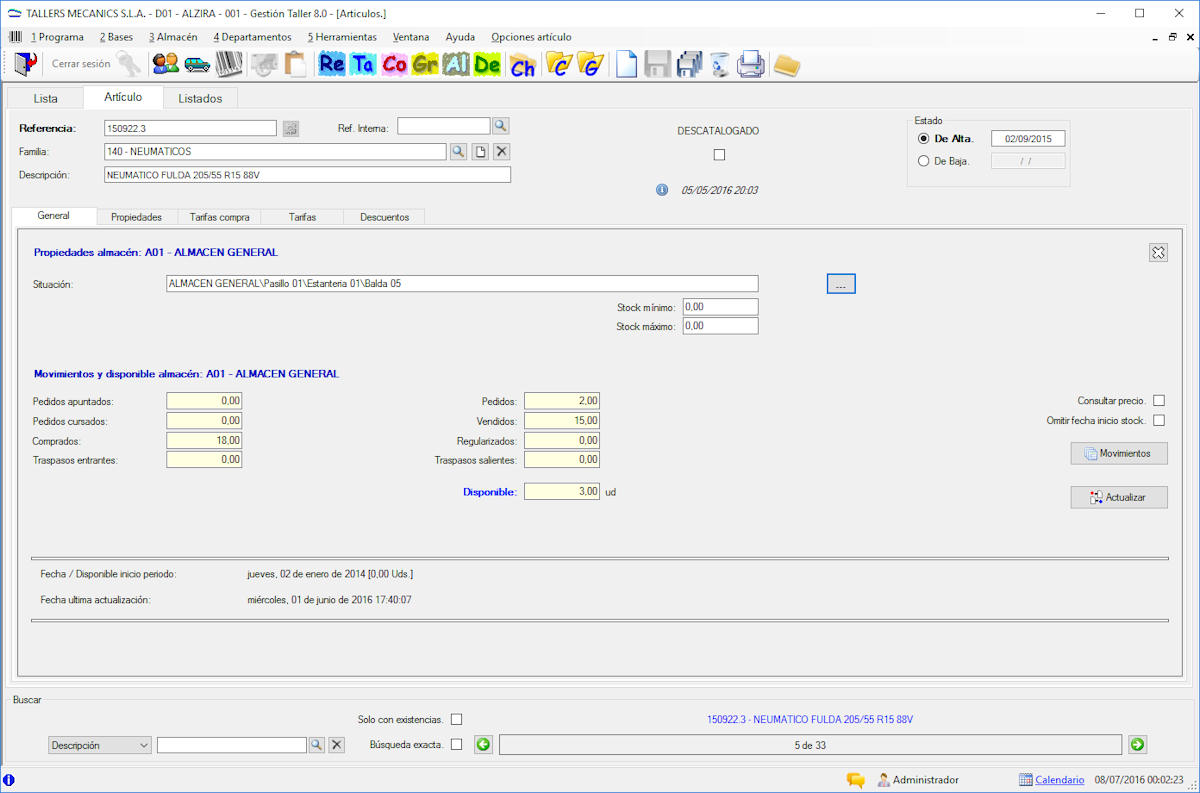Screen dimensions: 1200x793
Task: Open the 3 Almacén menu
Action: (173, 37)
